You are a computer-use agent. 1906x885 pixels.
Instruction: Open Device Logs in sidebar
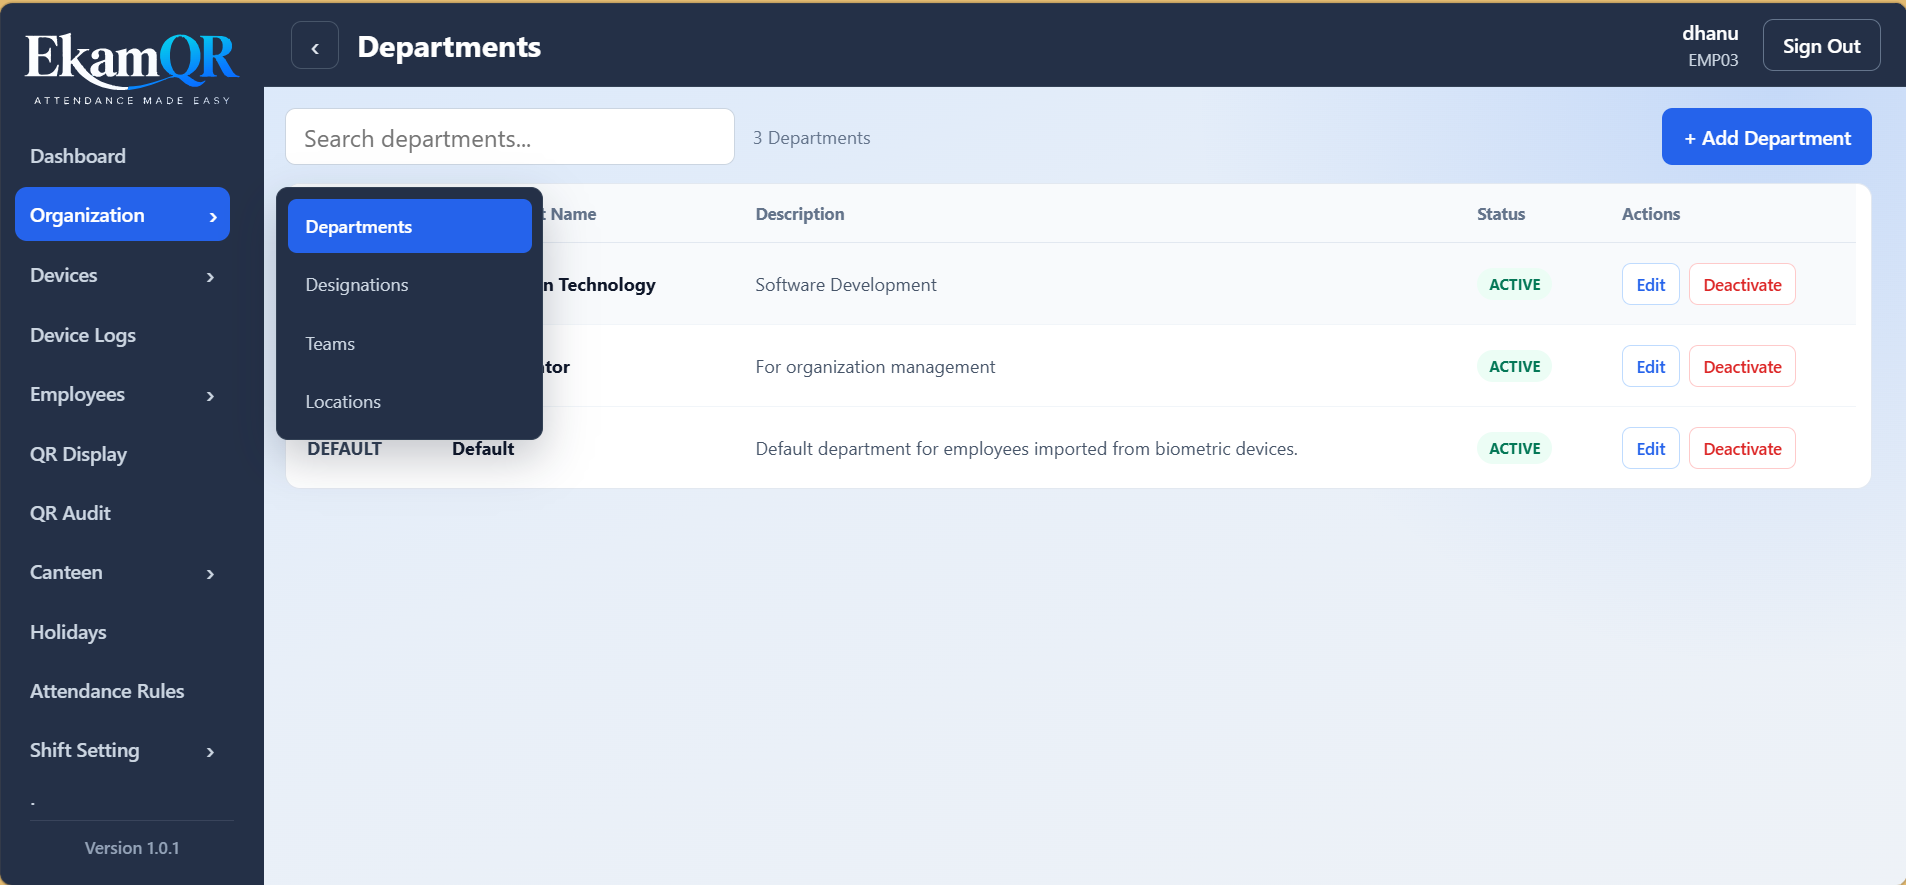tap(83, 335)
